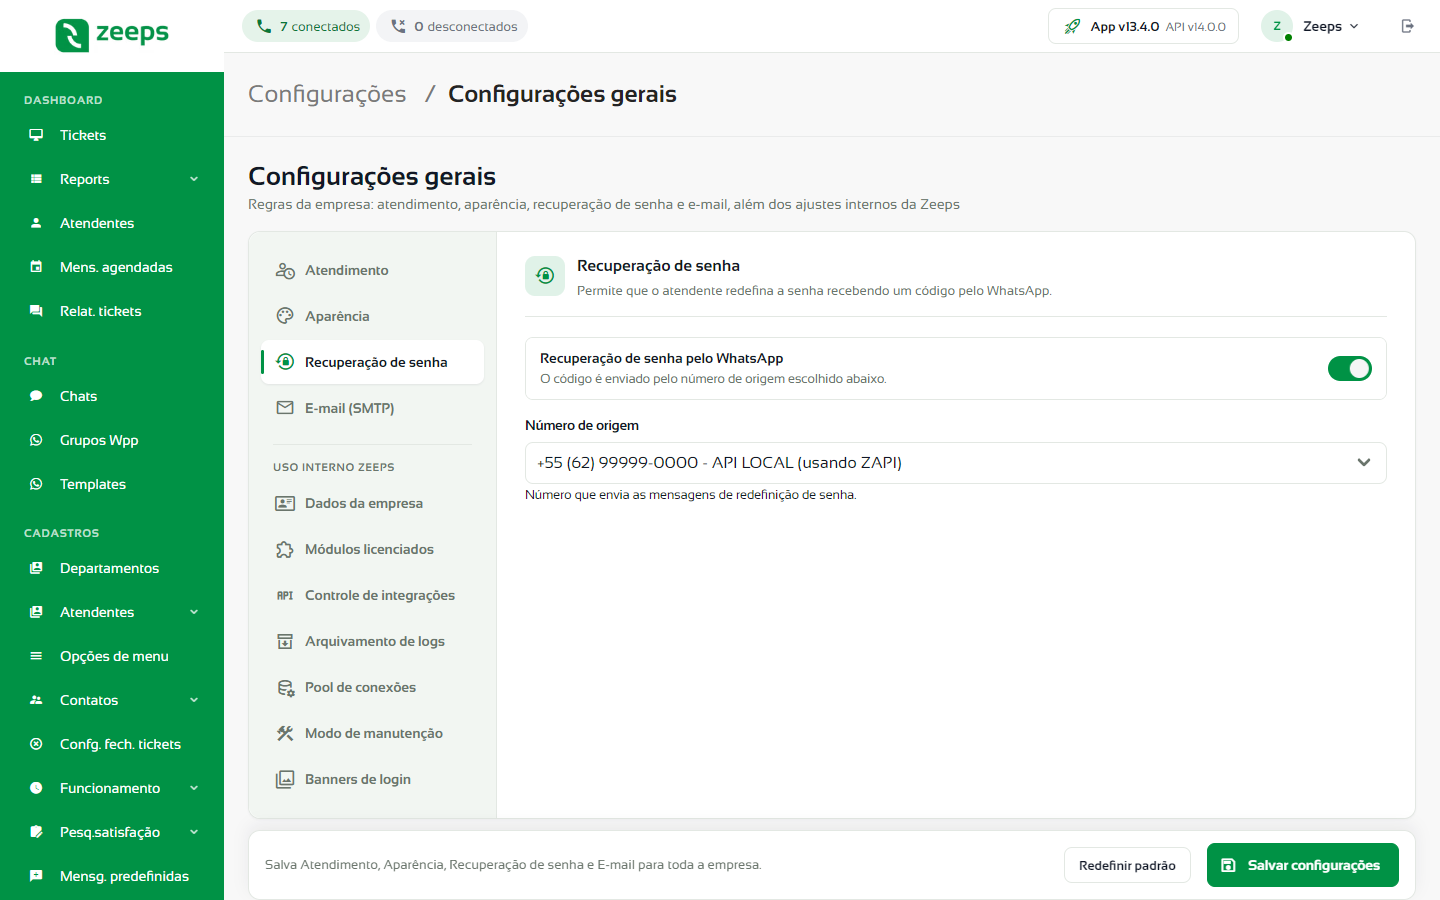This screenshot has width=1440, height=900.
Task: Click the rocket icon beside App version
Action: coord(1072,27)
